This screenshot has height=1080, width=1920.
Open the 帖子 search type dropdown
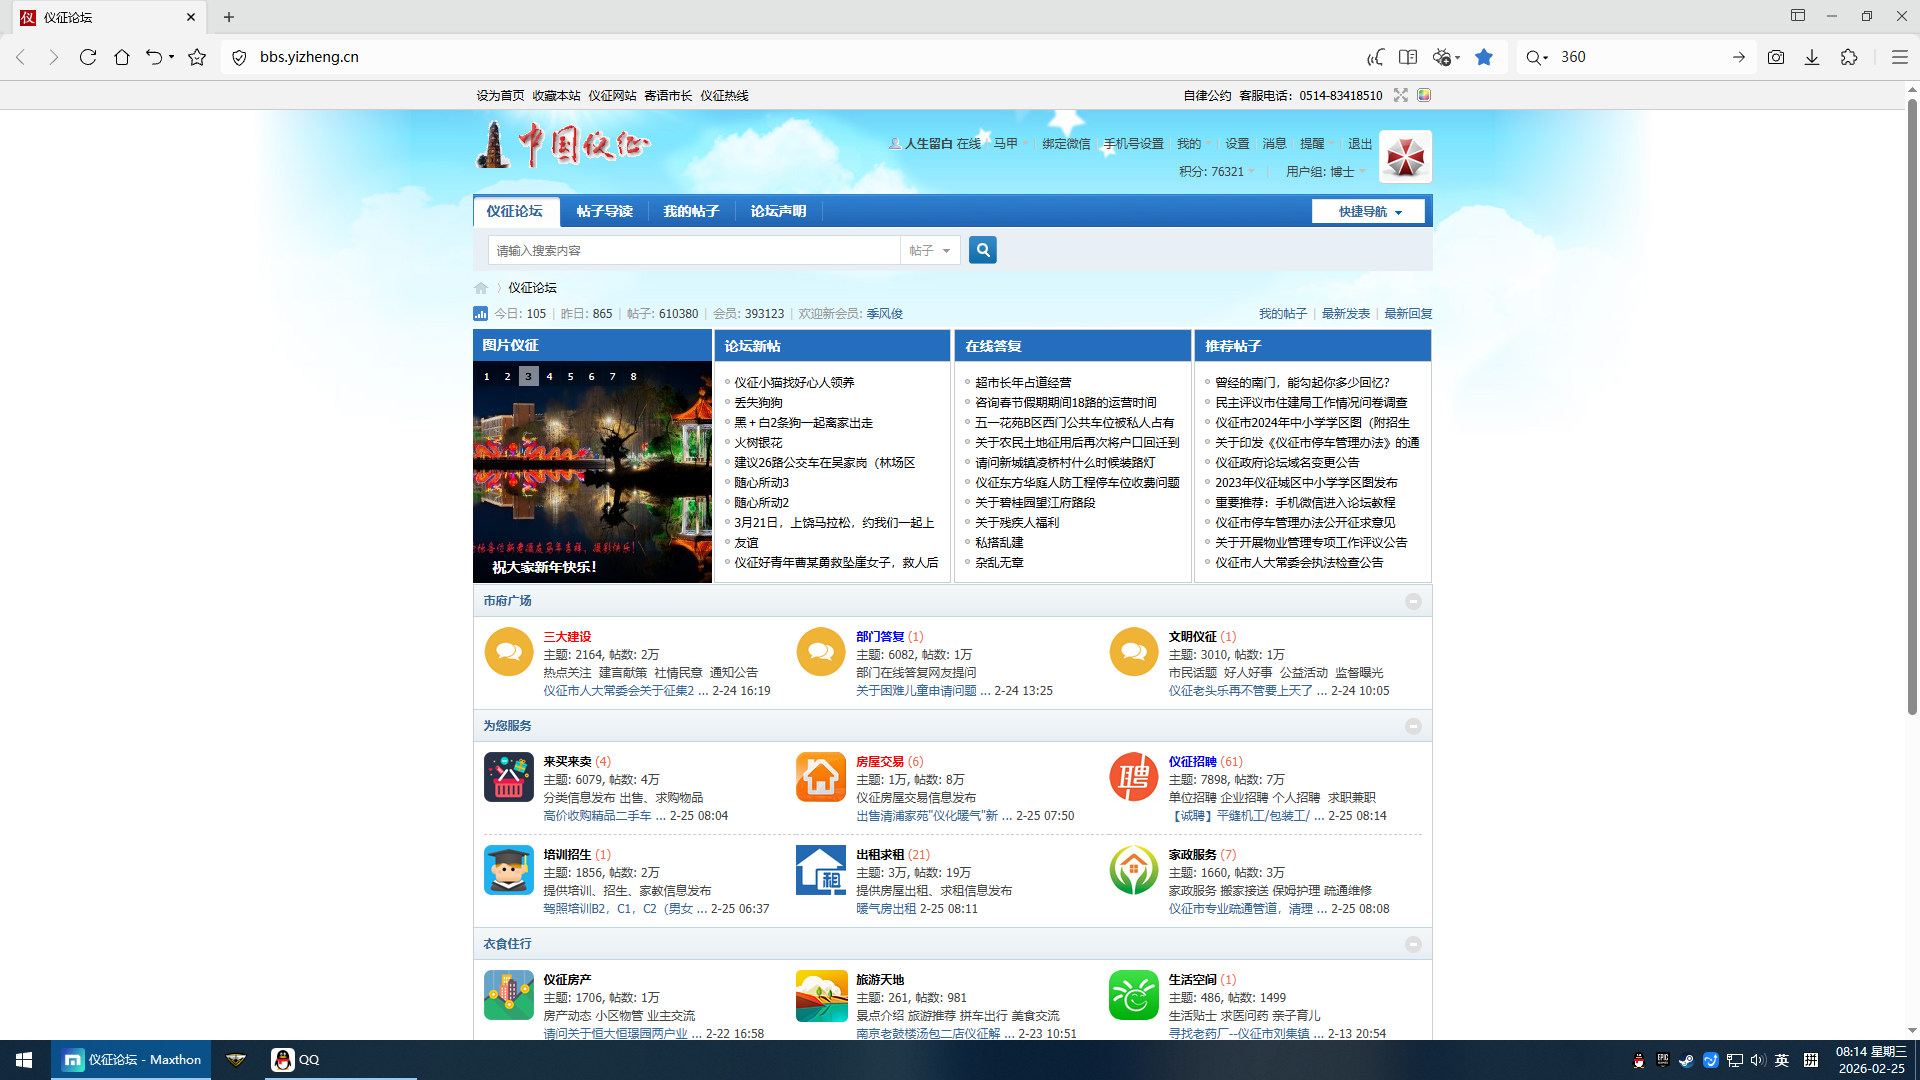coord(930,250)
